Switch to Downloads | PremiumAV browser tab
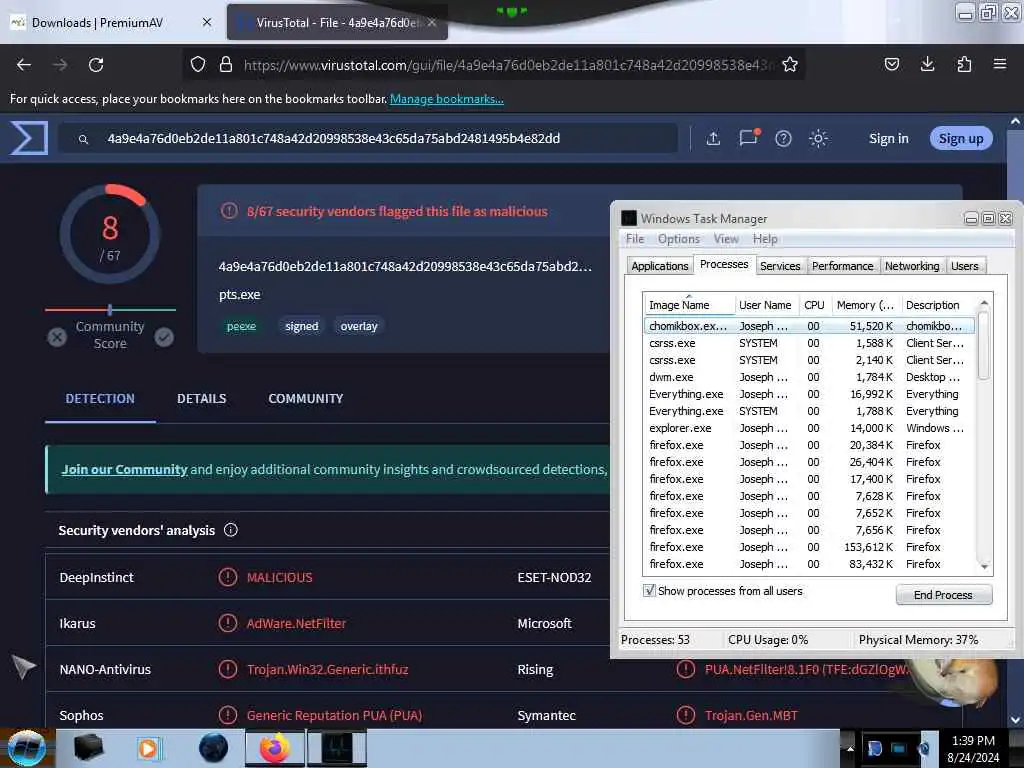 pos(98,23)
